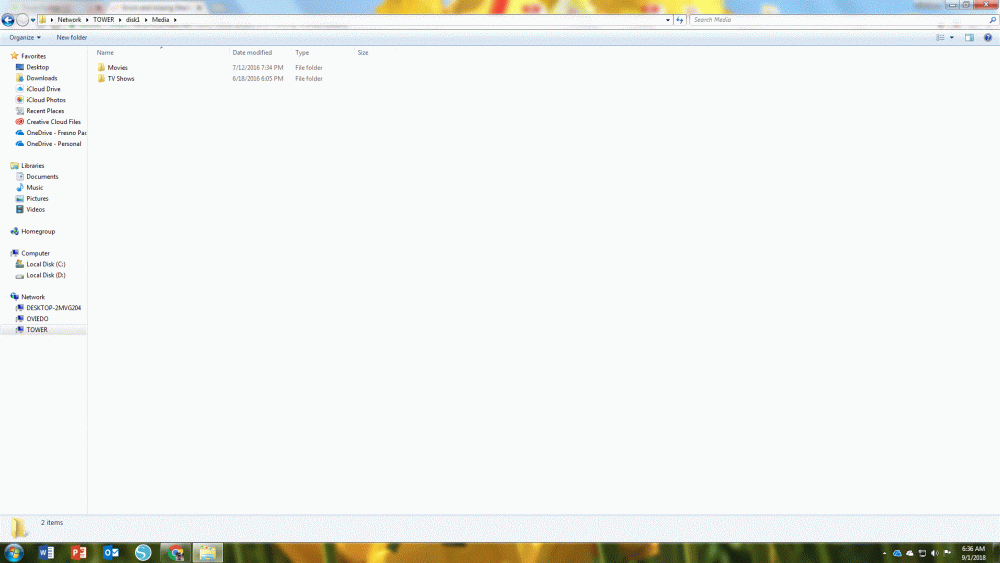Open Downloads in Favorites

[41, 78]
